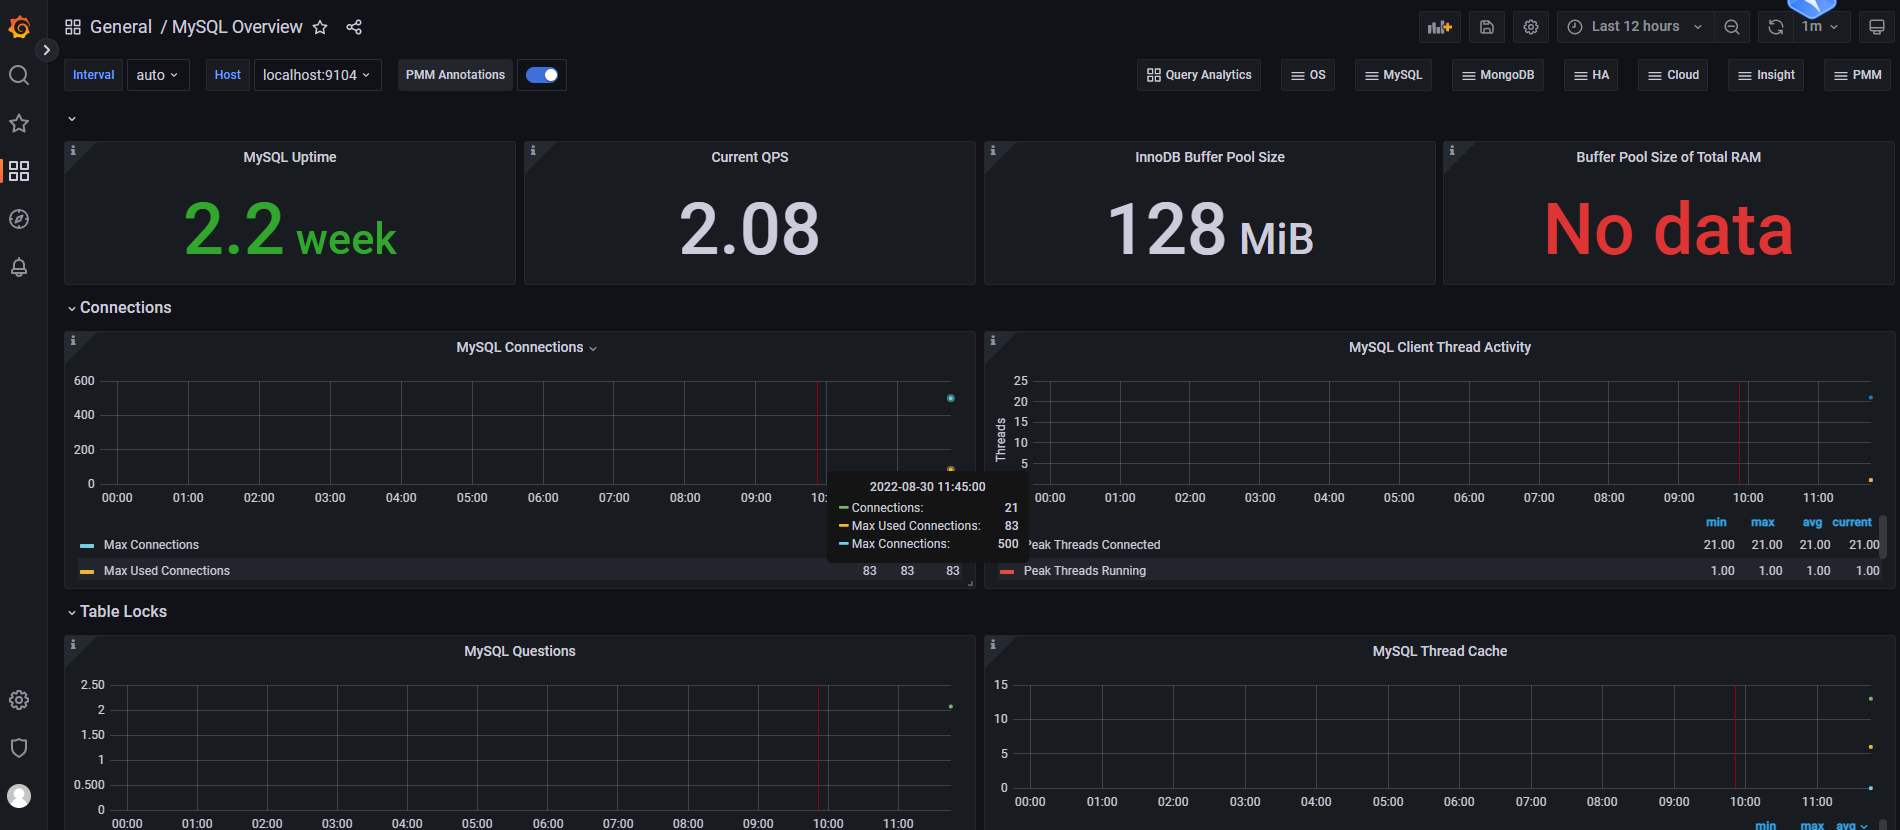Open the Insight dashboards menu
Screen dimensions: 1900x830
click(1766, 75)
